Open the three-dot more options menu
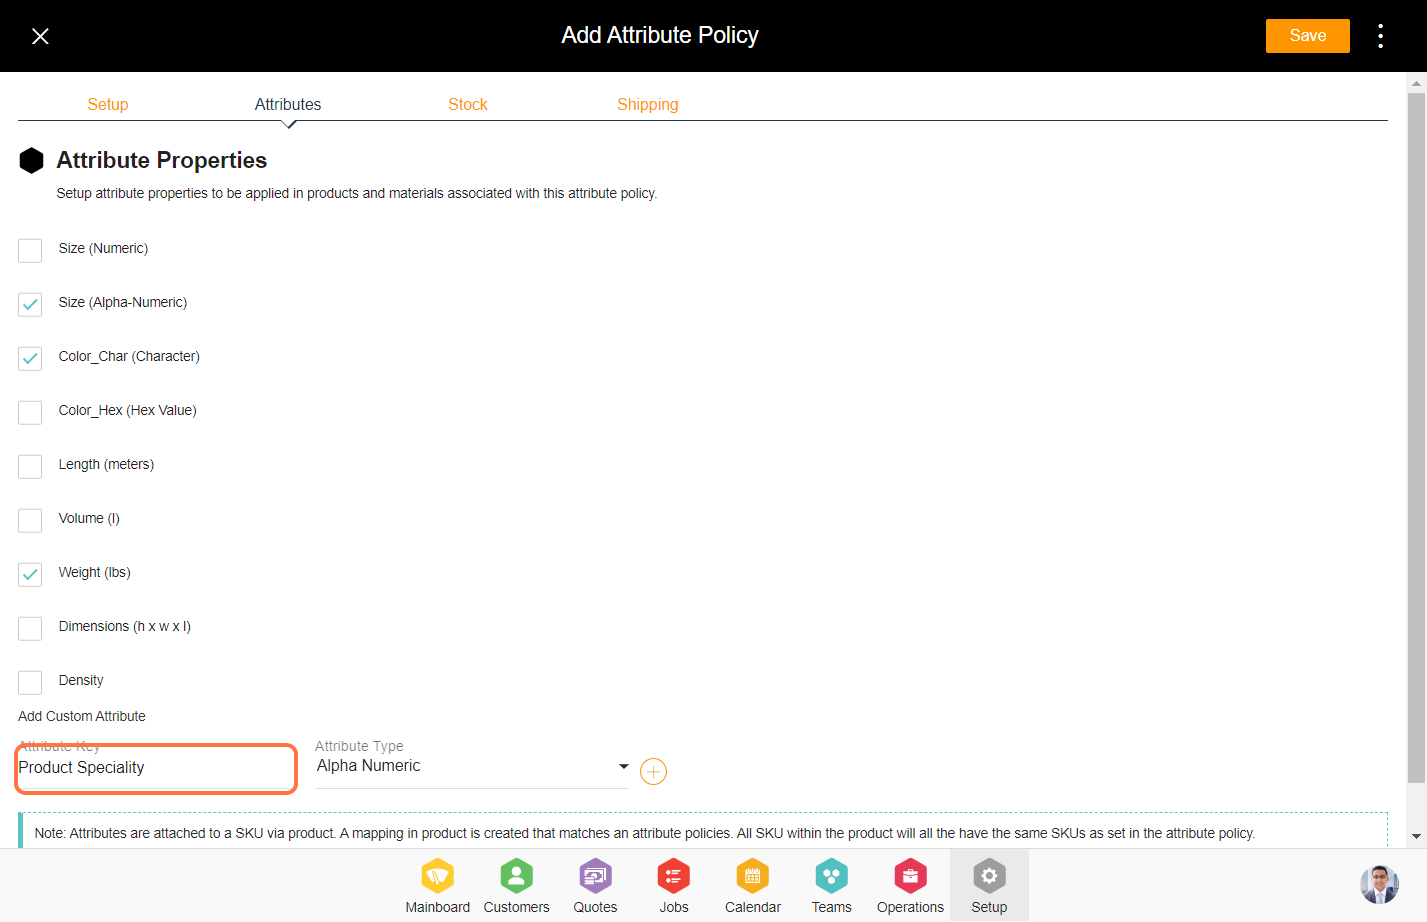 (x=1380, y=36)
